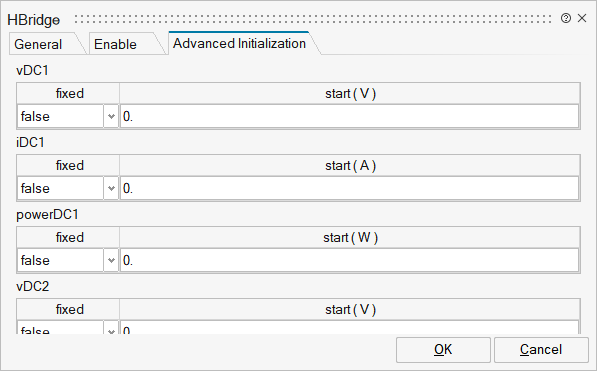The width and height of the screenshot is (597, 371).
Task: Open the Enable tab
Action: pos(115,44)
